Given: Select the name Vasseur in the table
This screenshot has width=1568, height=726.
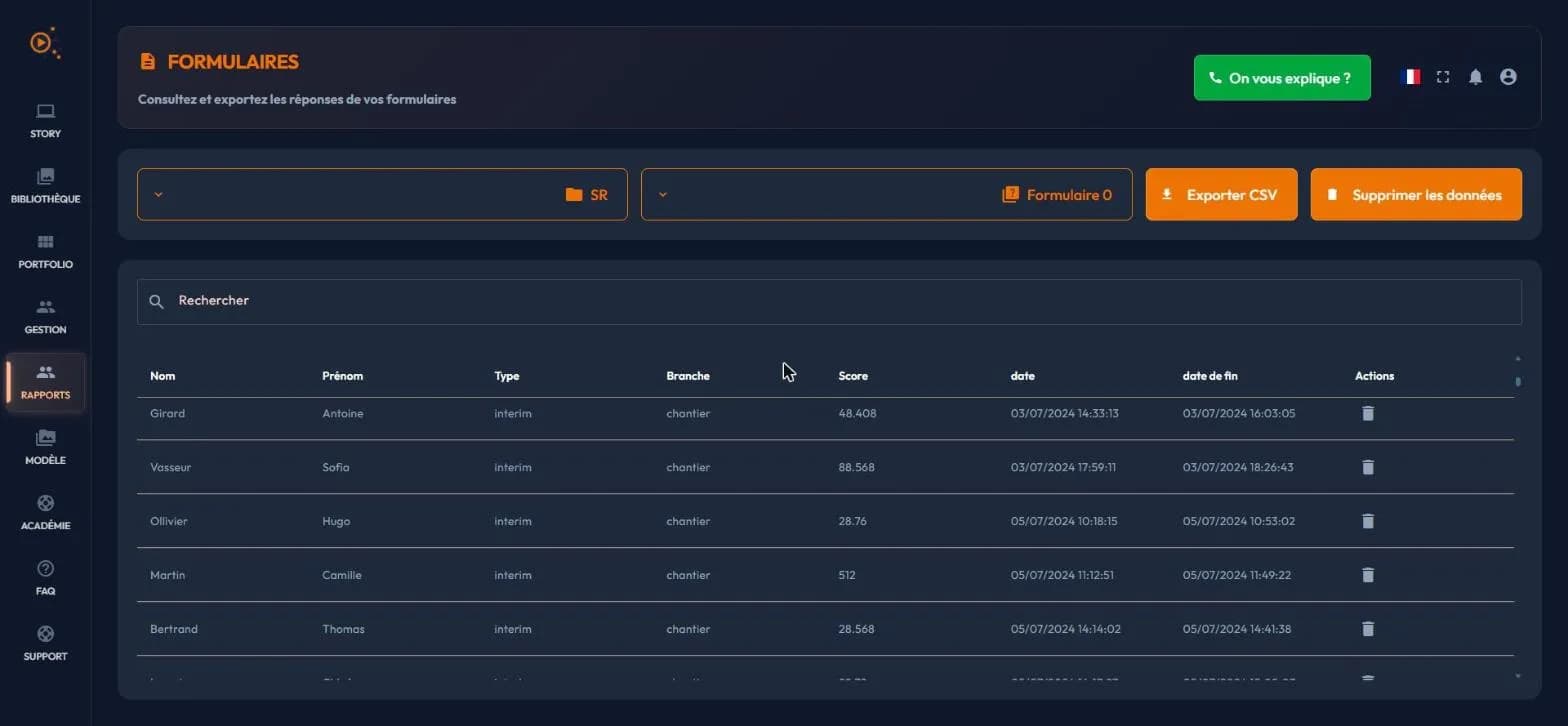Looking at the screenshot, I should (x=170, y=467).
